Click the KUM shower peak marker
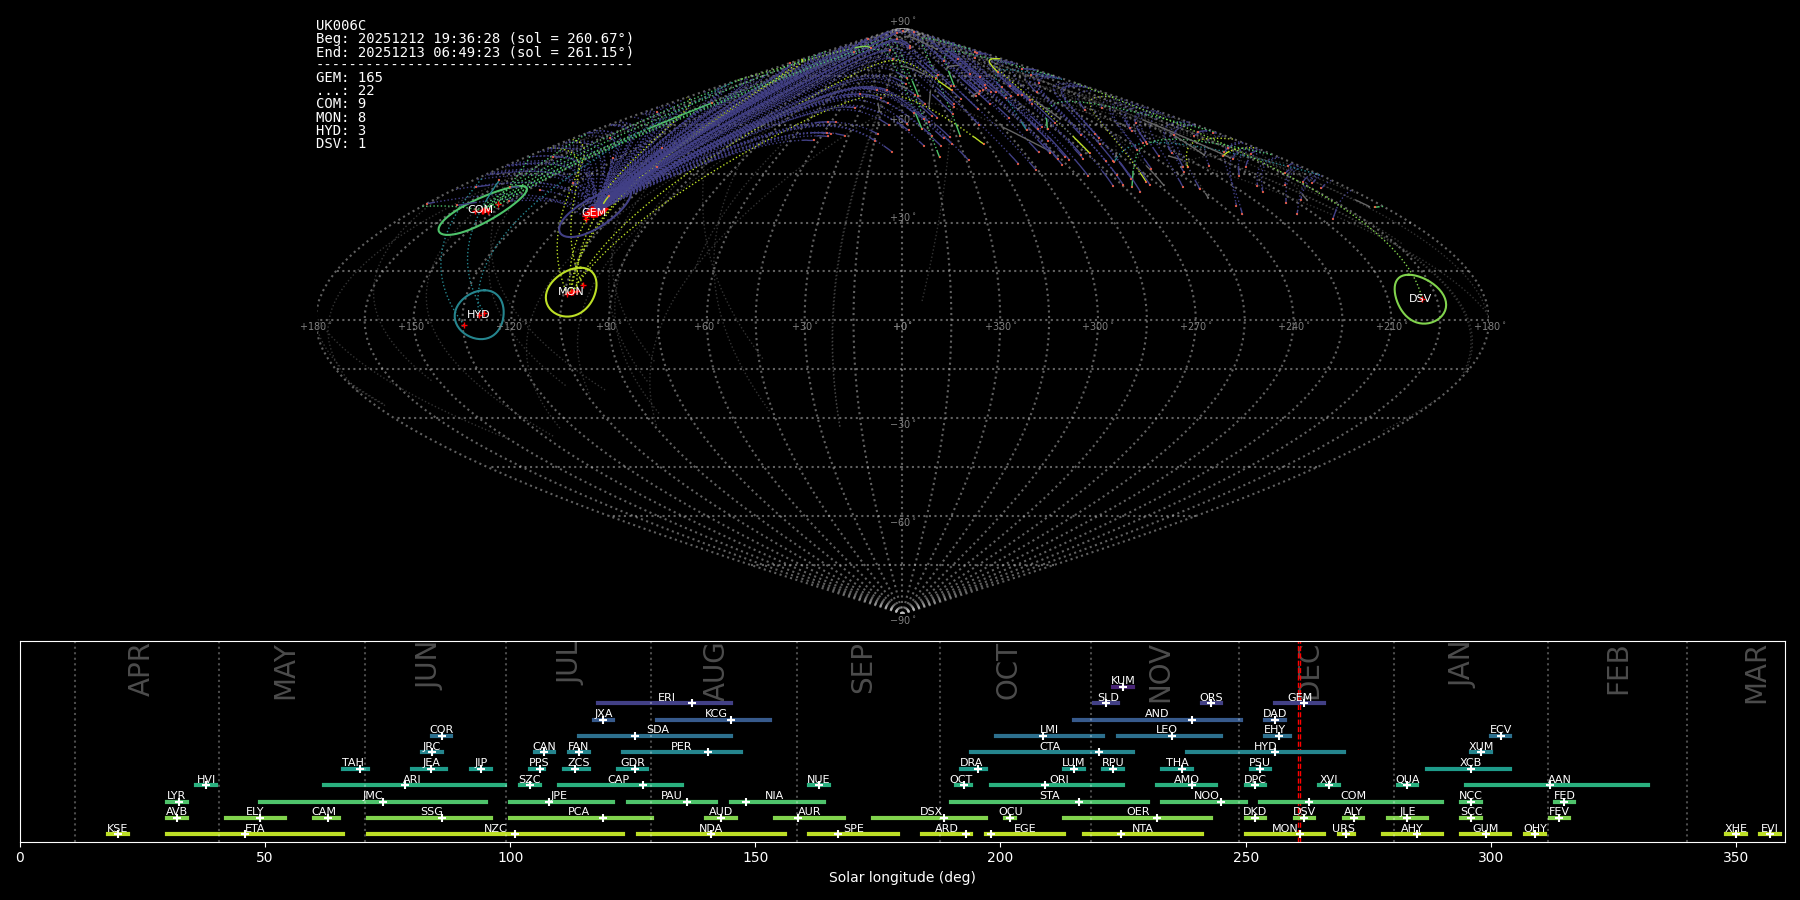1800x900 pixels. (1122, 687)
